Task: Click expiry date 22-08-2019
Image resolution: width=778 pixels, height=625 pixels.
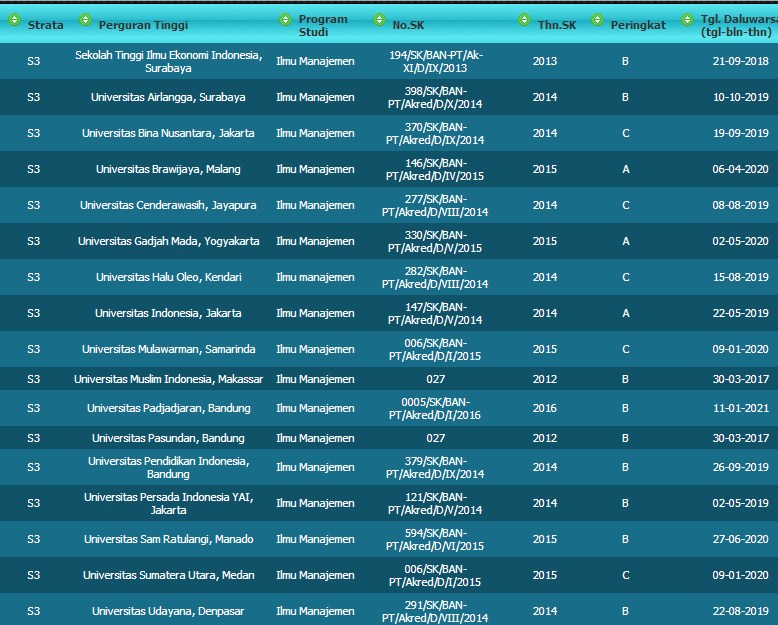Action: pyautogui.click(x=741, y=611)
